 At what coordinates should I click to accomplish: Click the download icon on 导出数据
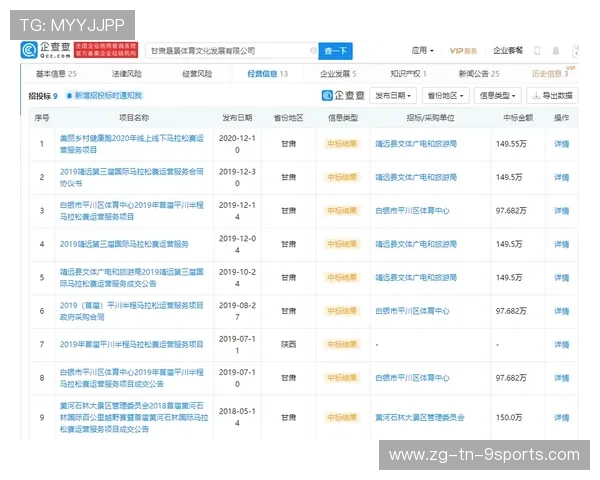[536, 96]
